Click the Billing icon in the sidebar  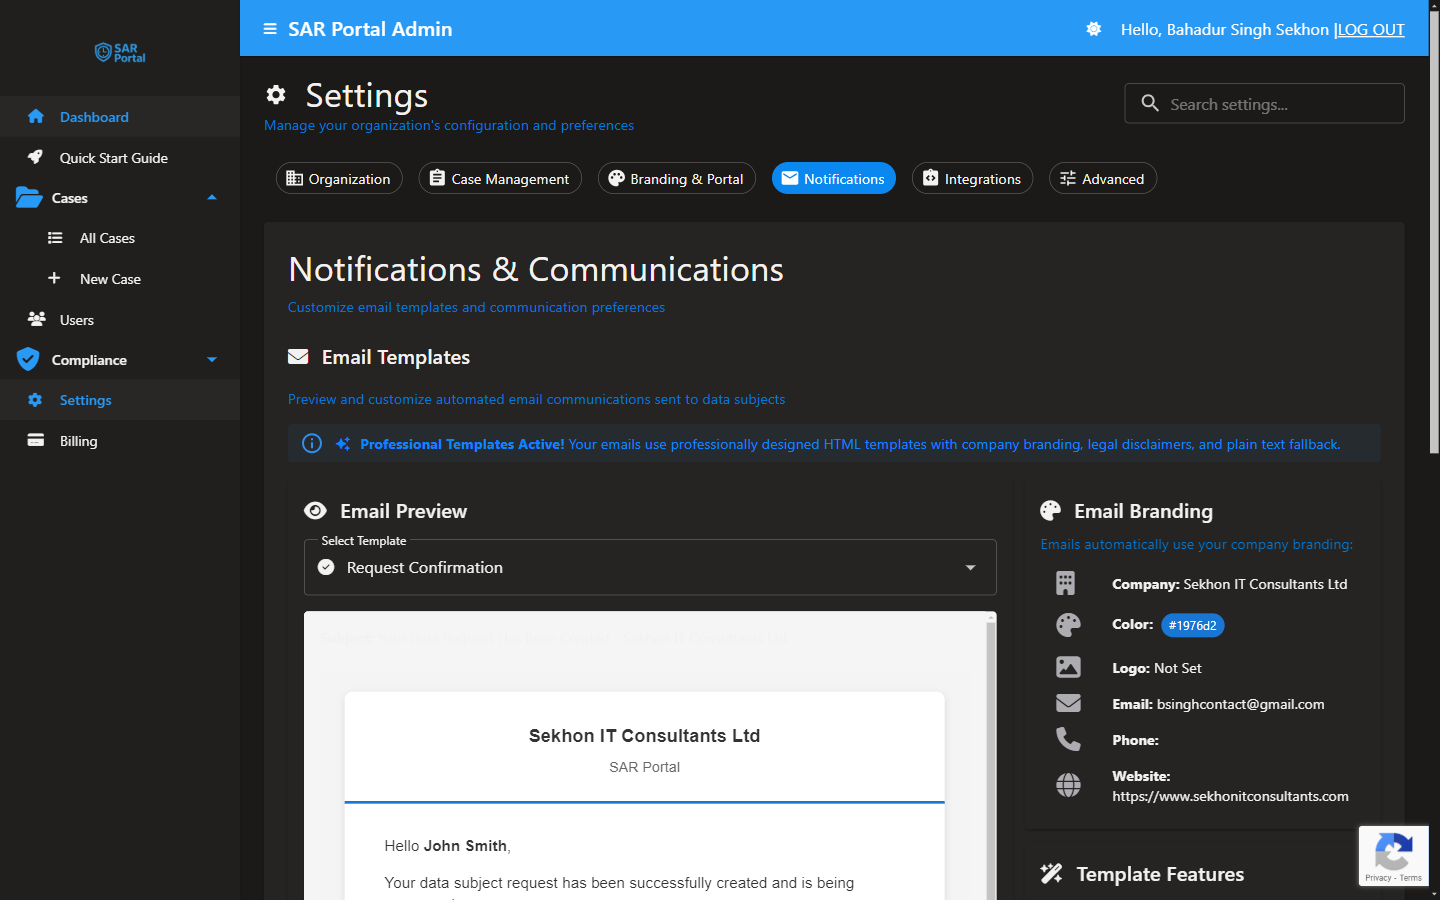[36, 440]
